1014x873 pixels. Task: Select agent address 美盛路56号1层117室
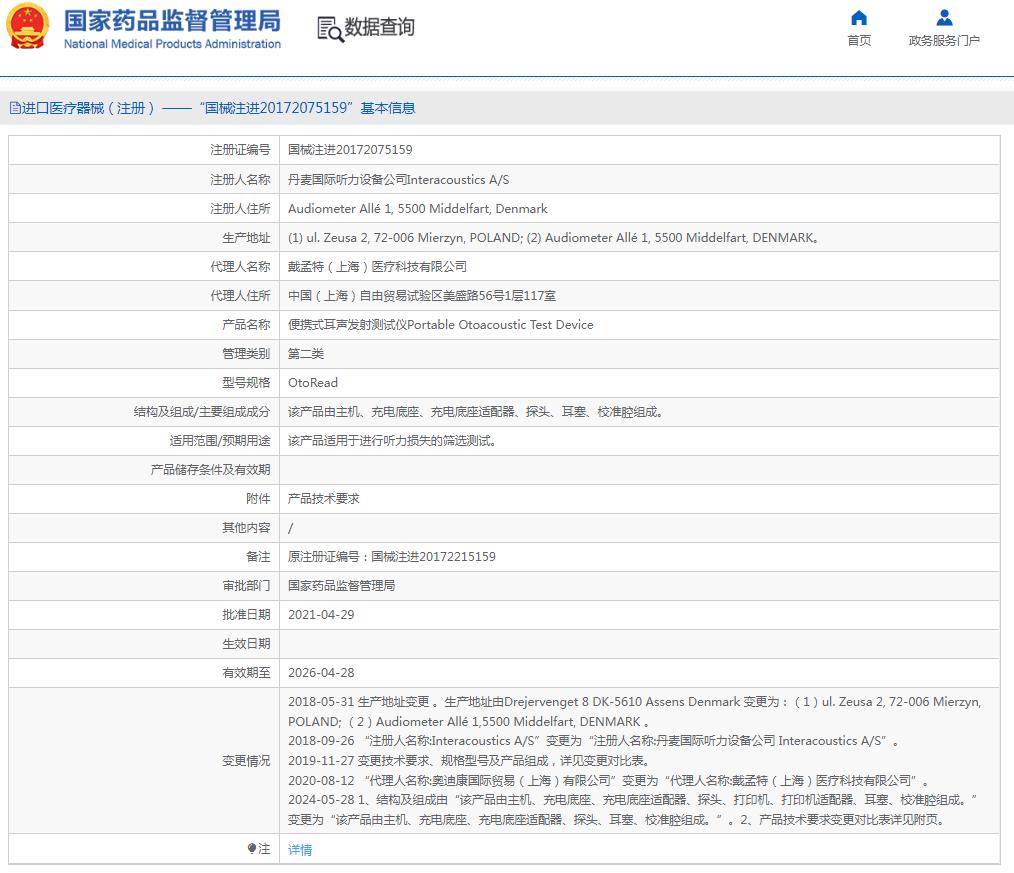pyautogui.click(x=422, y=296)
